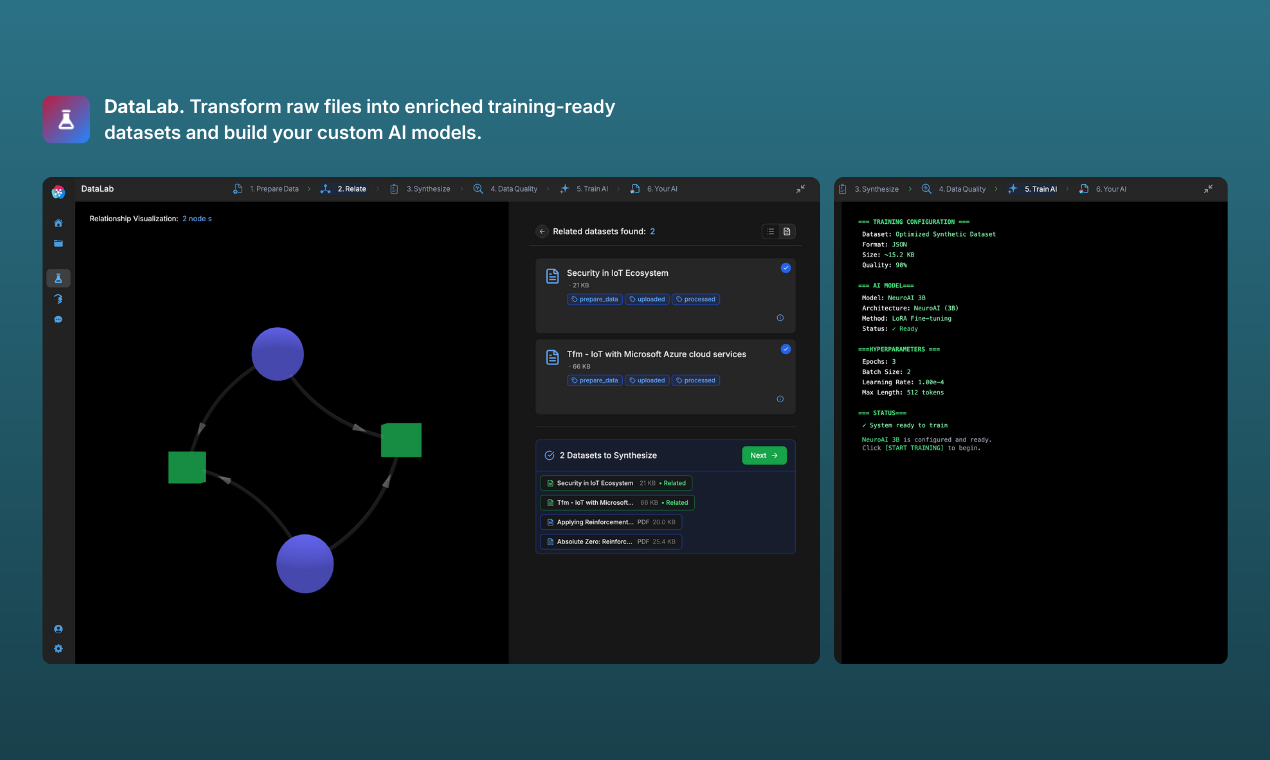Click the 2 nodes link in Relationship Visualization
The height and width of the screenshot is (760, 1270).
[x=196, y=217]
